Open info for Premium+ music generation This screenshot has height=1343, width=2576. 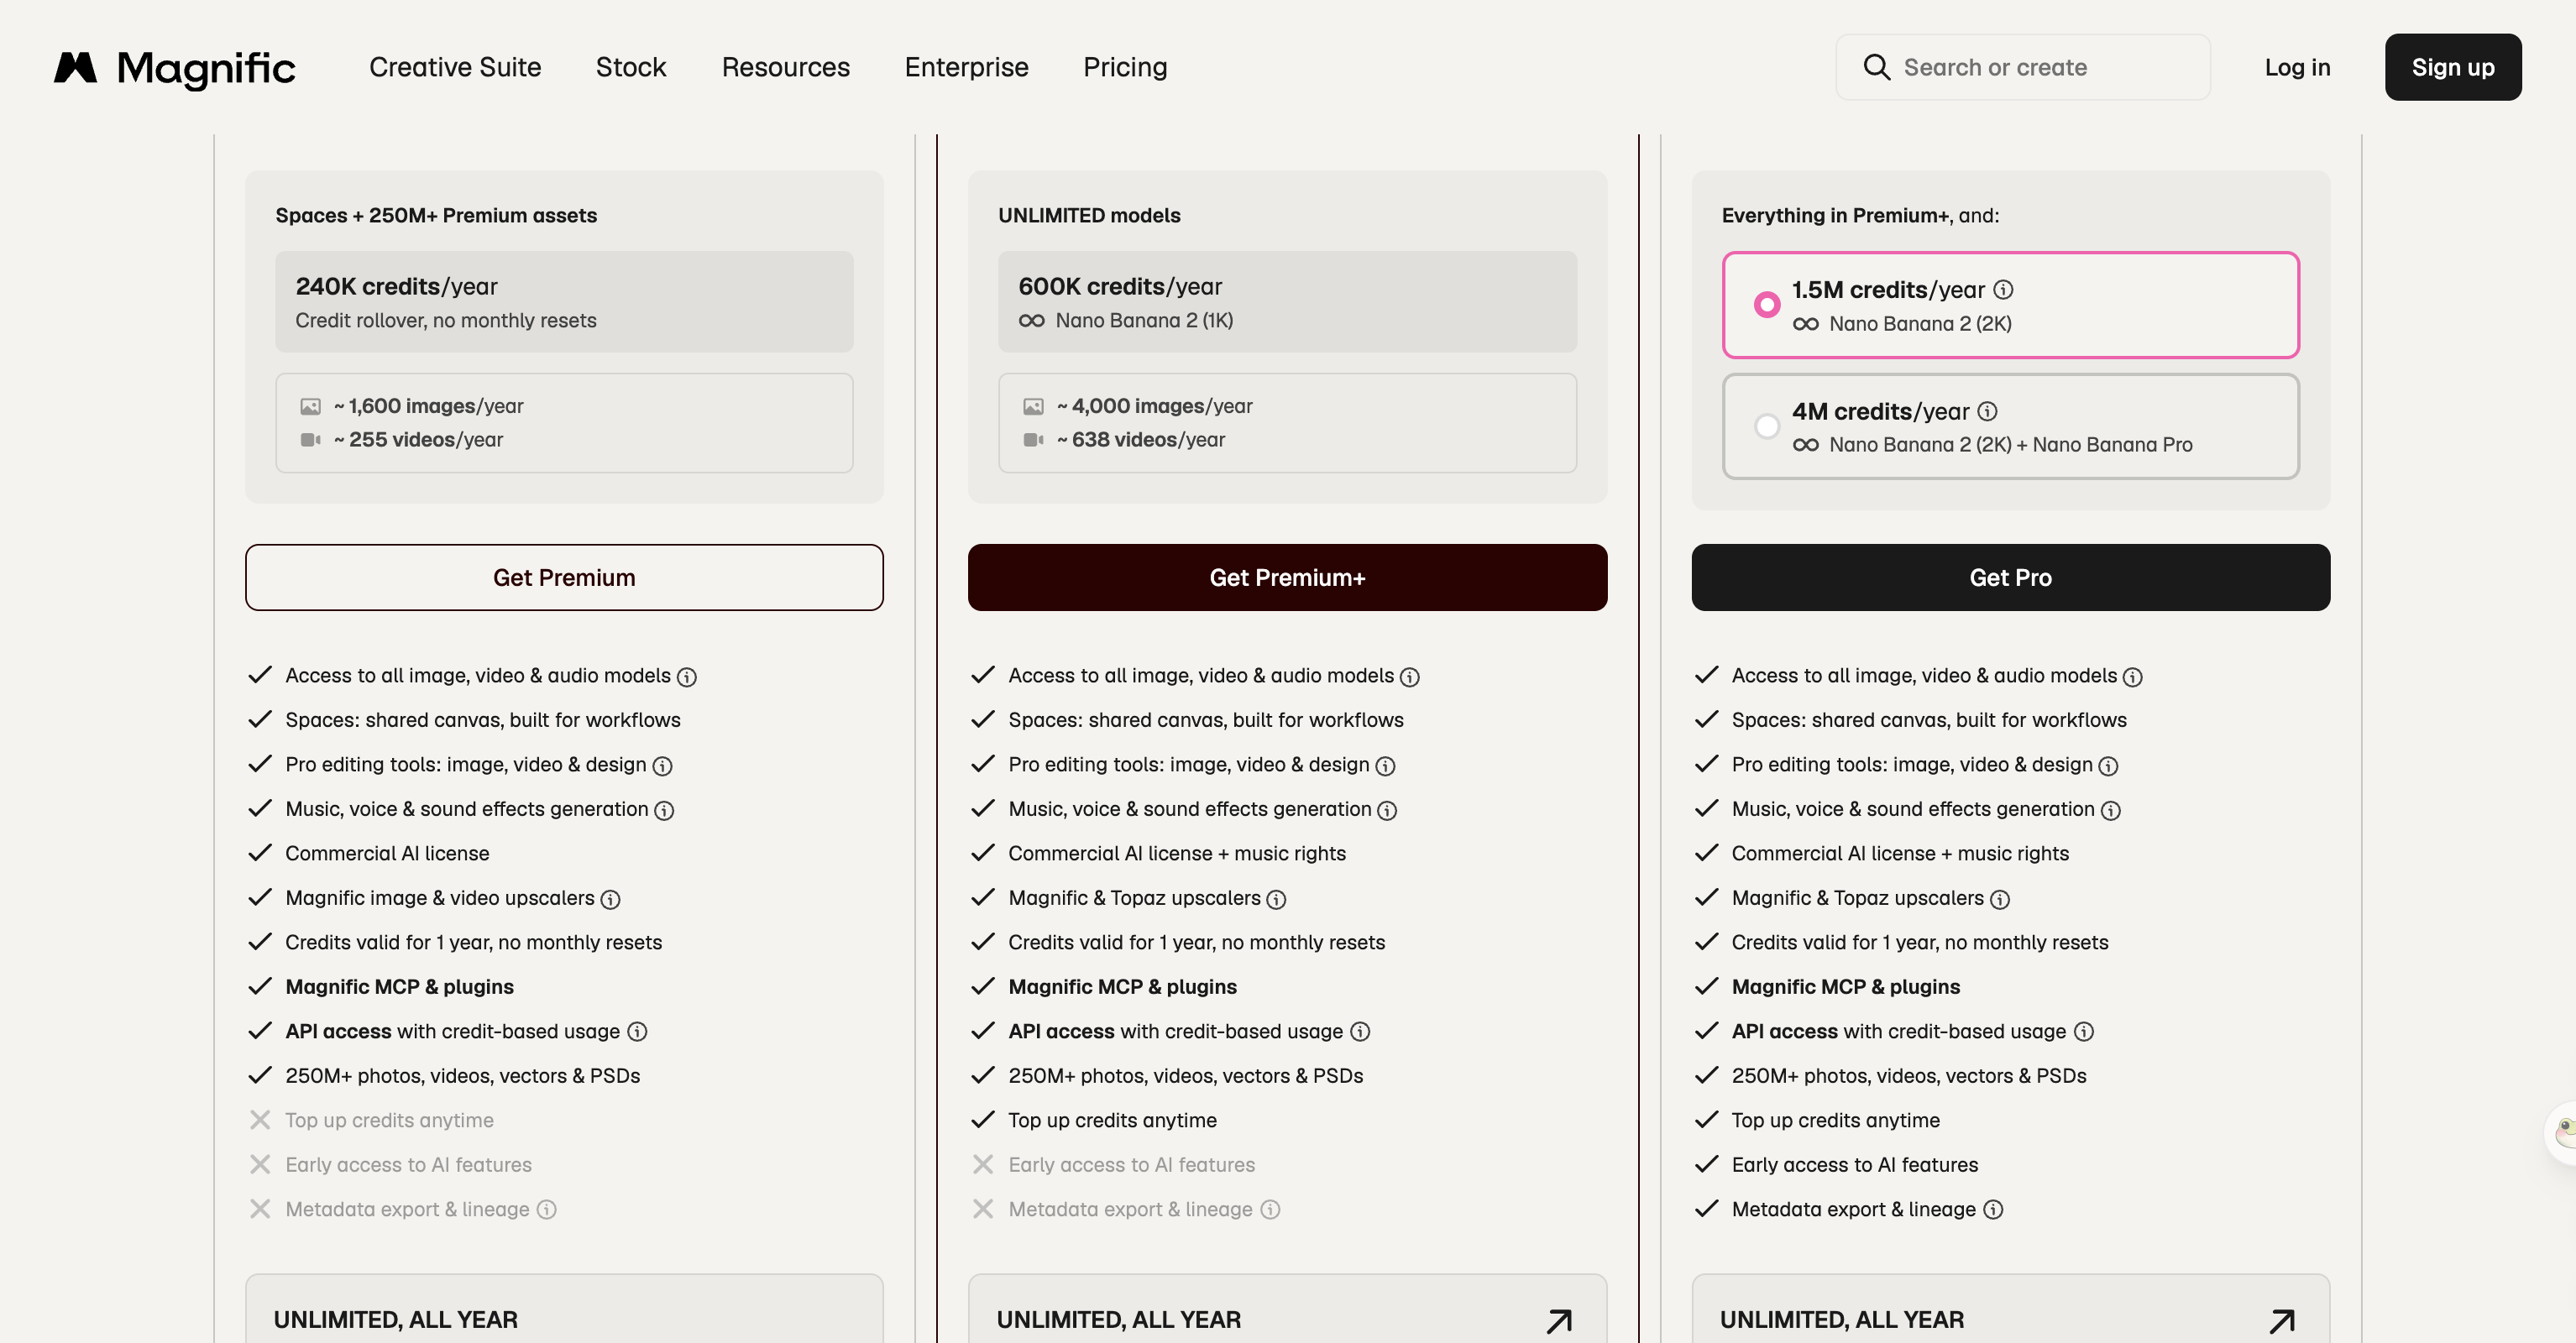pyautogui.click(x=1387, y=811)
